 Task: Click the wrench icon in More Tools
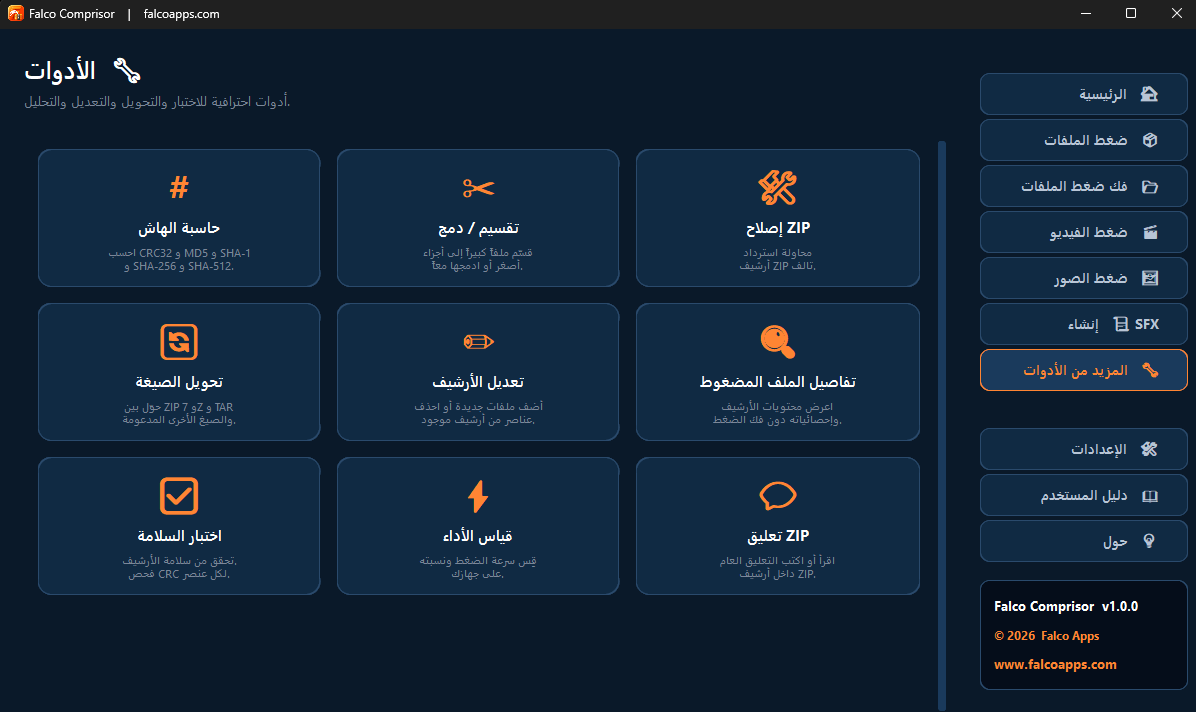pyautogui.click(x=1149, y=370)
